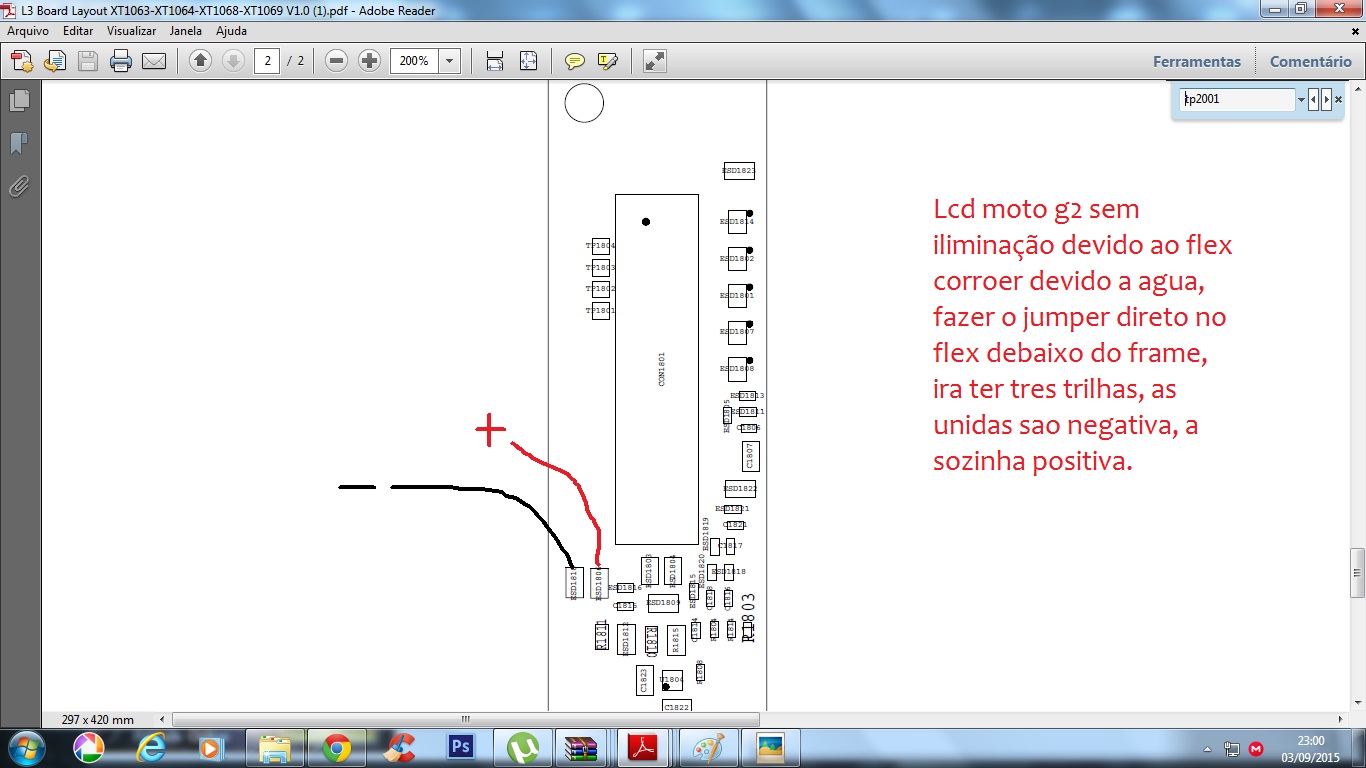
Task: Open the Ajuda menu
Action: [231, 31]
